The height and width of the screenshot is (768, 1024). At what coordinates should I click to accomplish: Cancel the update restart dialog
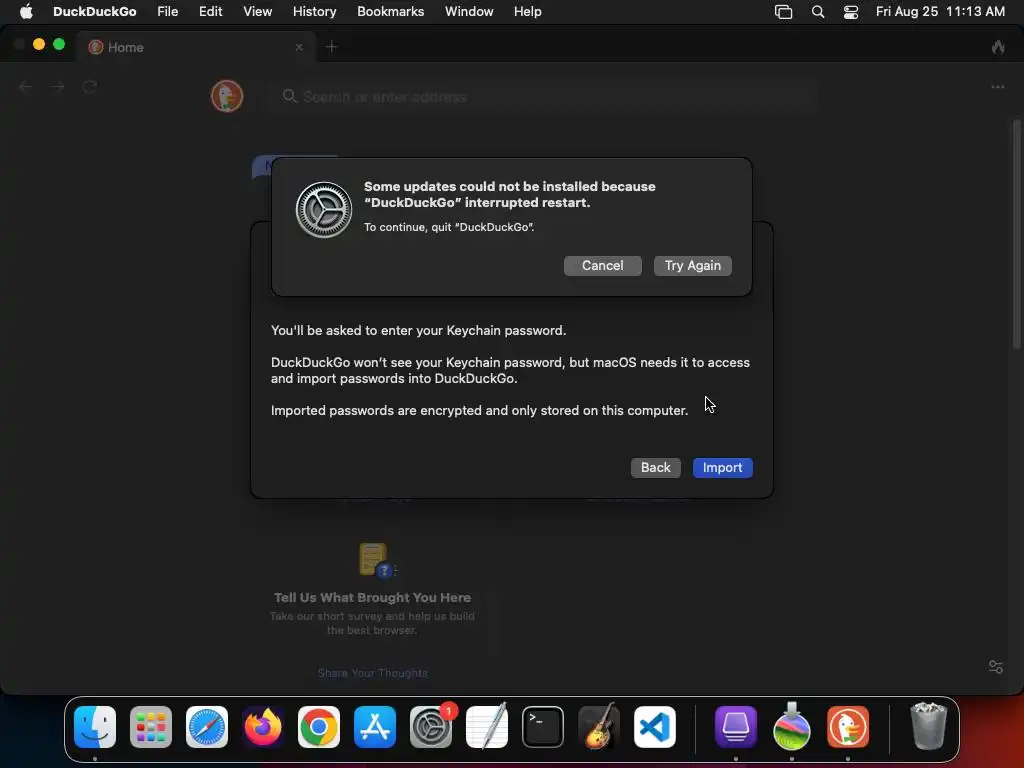(x=602, y=266)
